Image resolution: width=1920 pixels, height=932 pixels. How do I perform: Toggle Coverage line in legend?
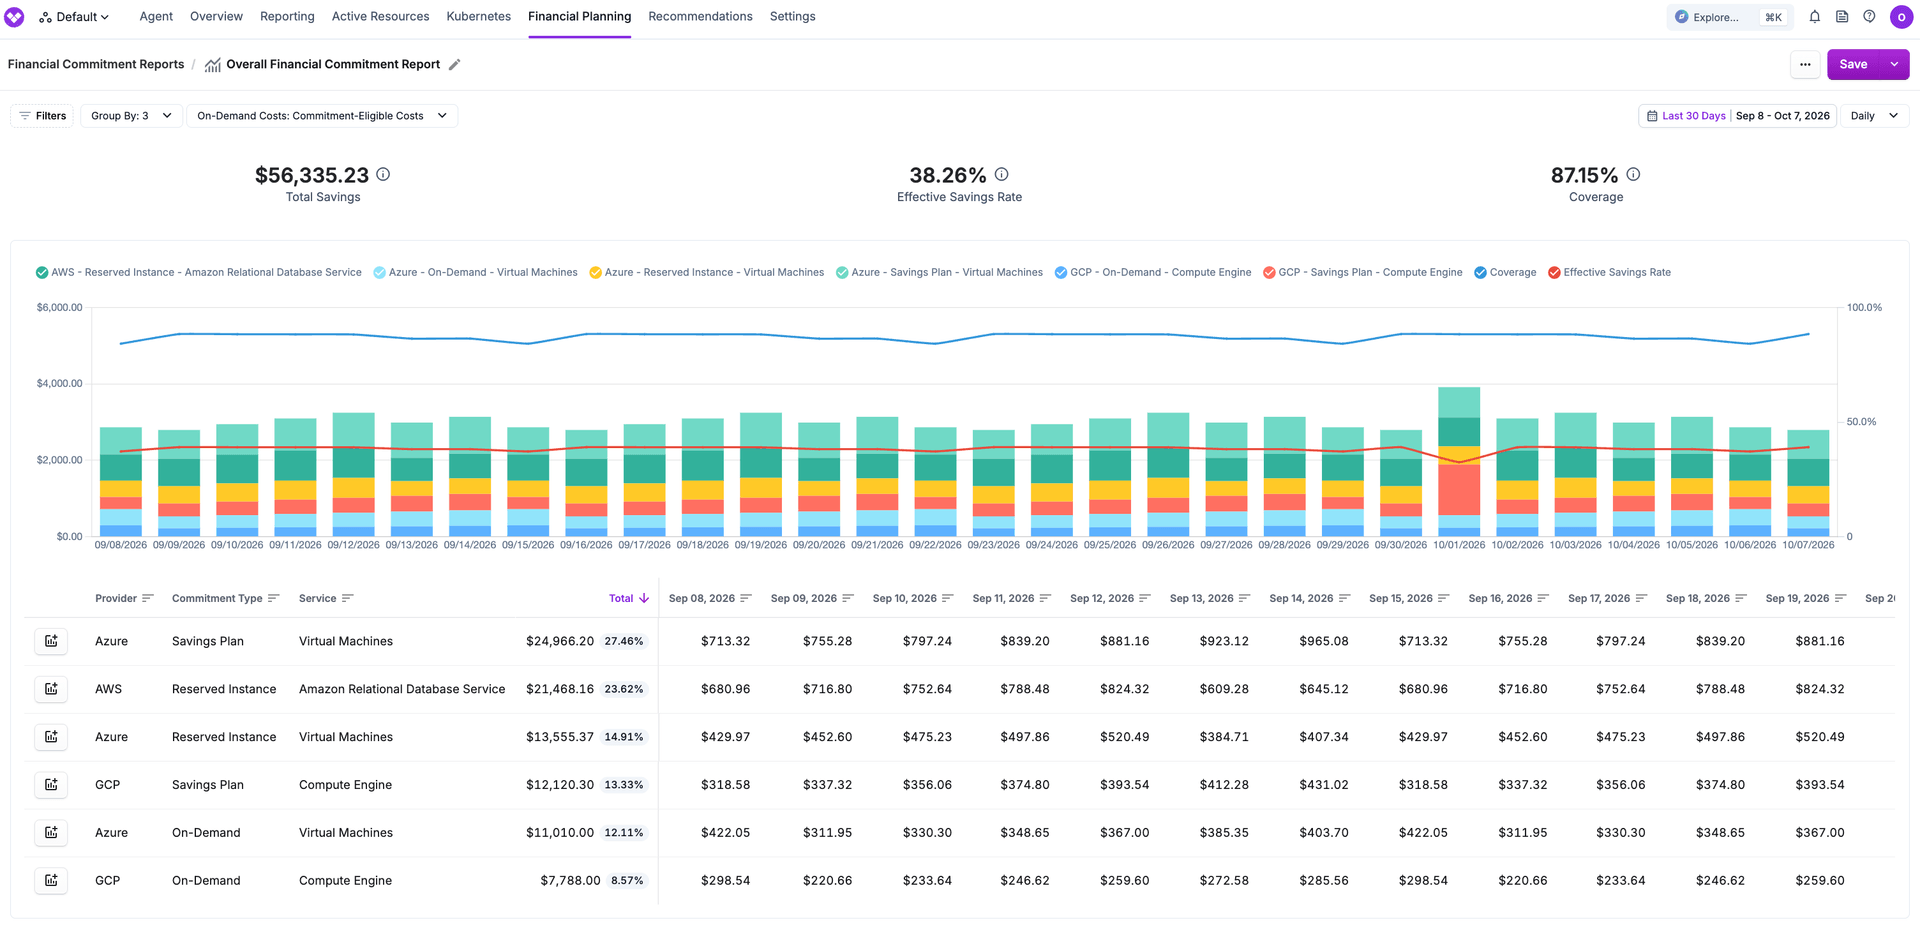click(1505, 273)
